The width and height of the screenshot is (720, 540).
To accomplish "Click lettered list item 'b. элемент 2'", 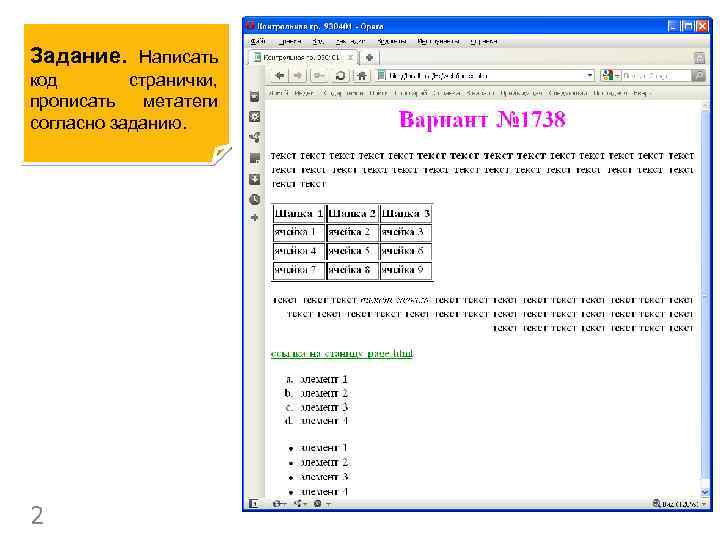I will tap(316, 393).
